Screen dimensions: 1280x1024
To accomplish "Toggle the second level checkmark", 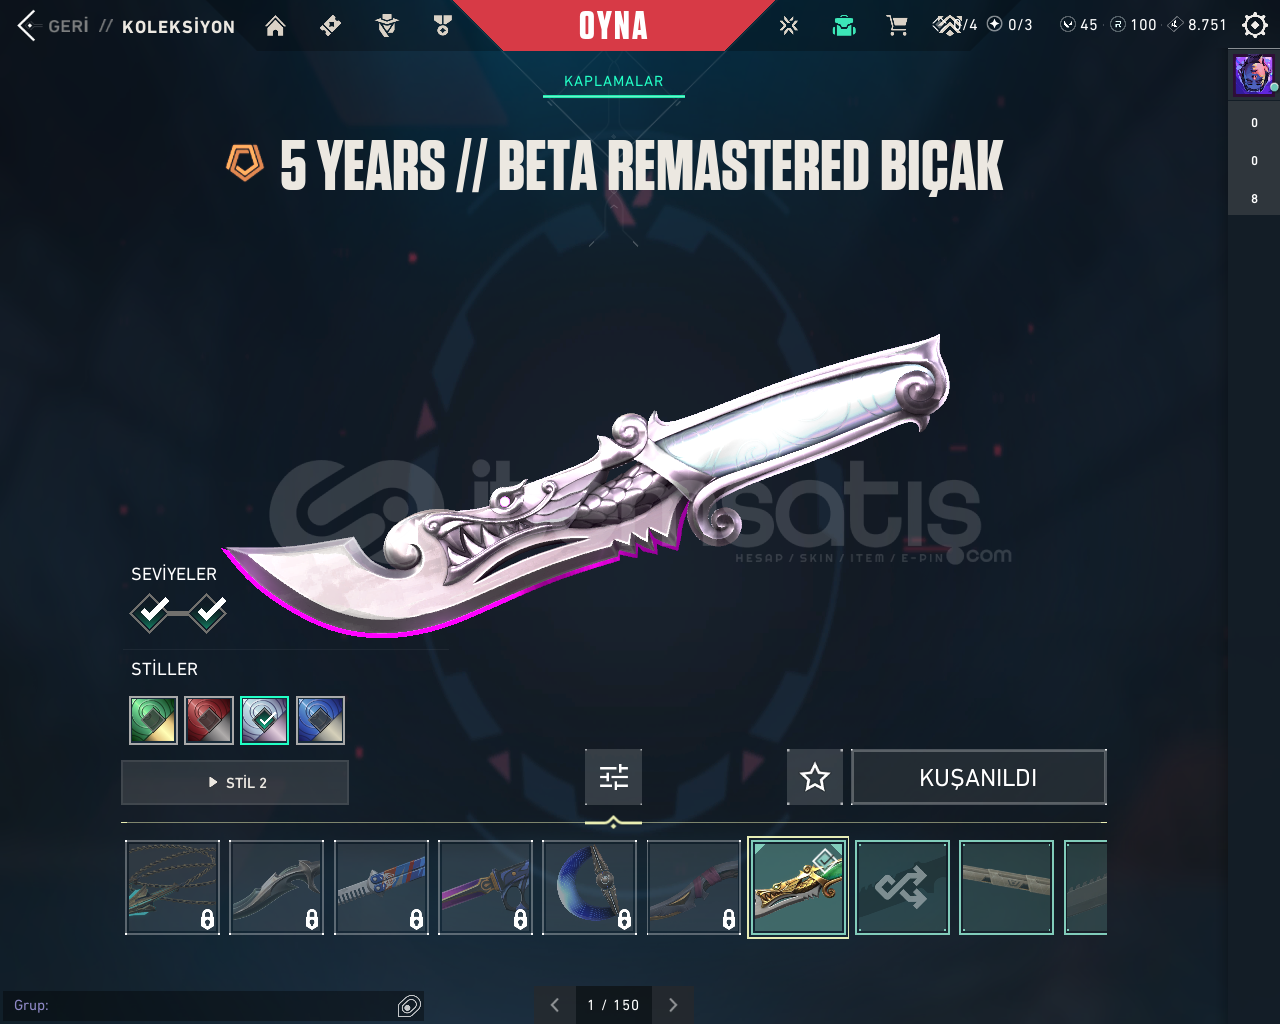I will [208, 612].
